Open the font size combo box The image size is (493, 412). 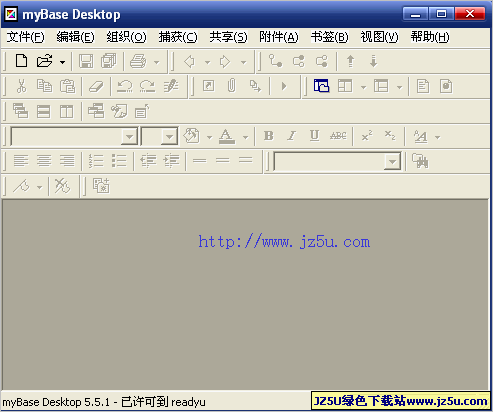pyautogui.click(x=160, y=136)
